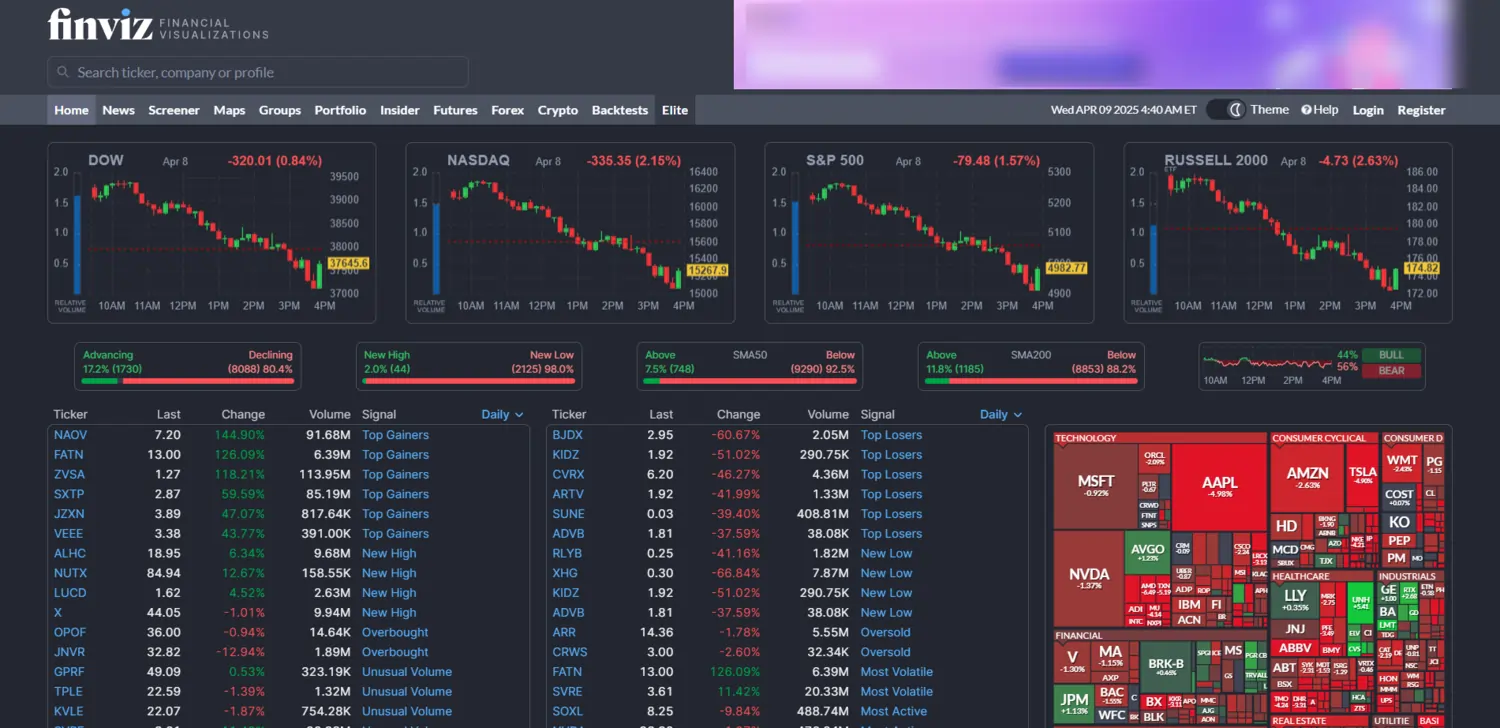Open the Elite tab

click(675, 110)
